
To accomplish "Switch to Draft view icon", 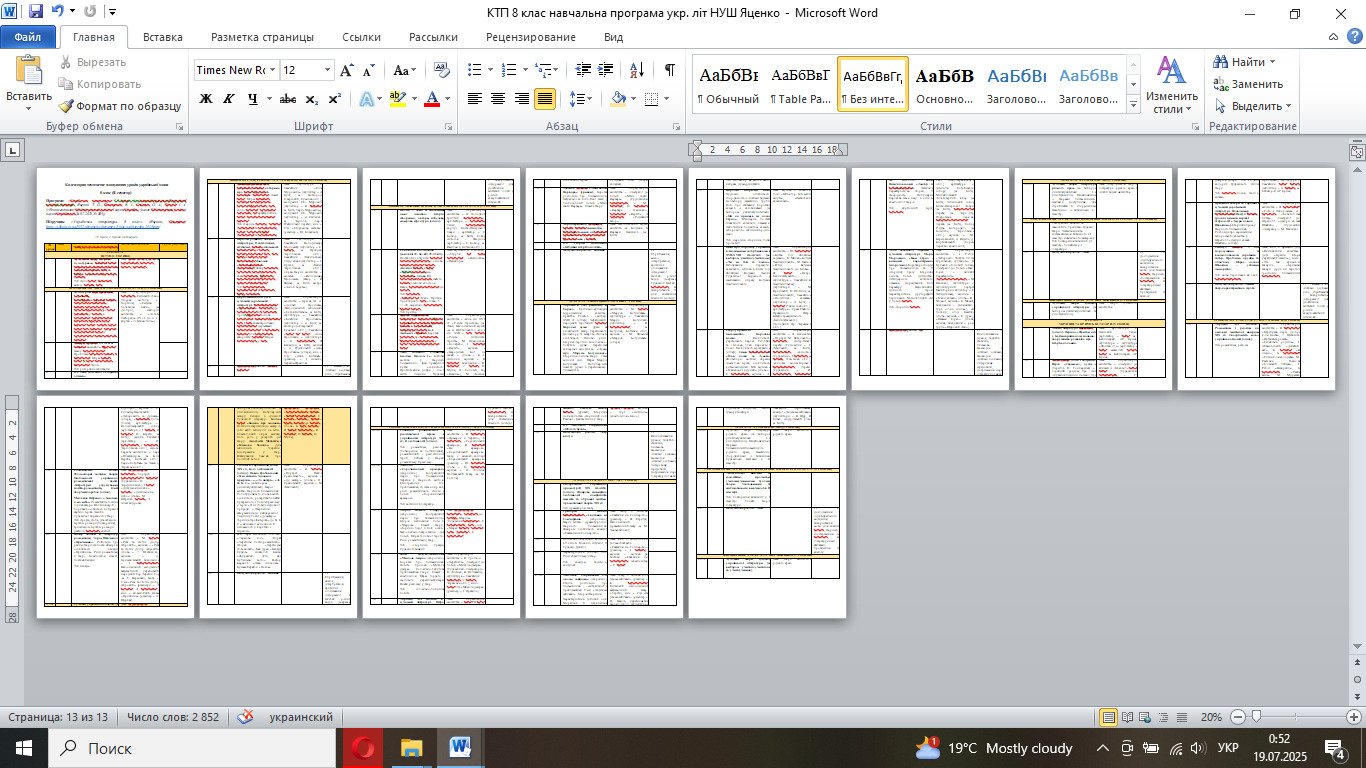I will (x=1182, y=717).
